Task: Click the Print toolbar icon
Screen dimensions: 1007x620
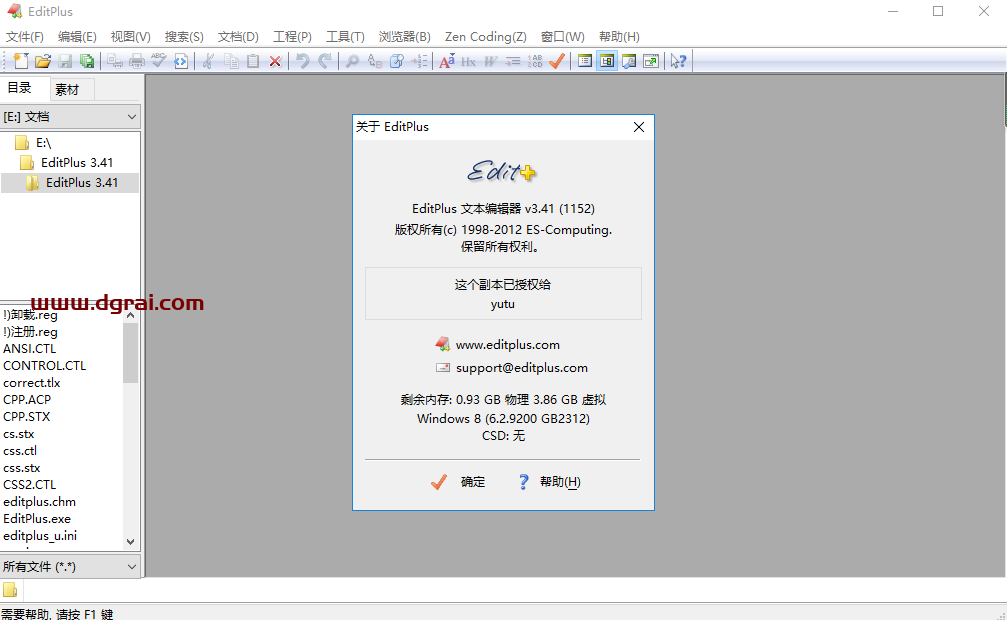Action: [137, 61]
